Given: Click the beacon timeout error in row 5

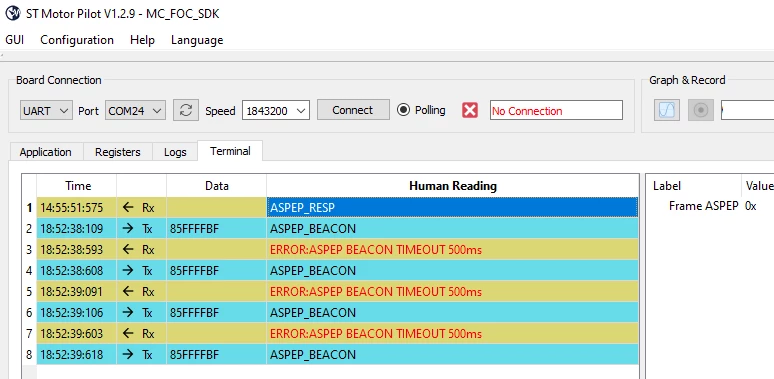Looking at the screenshot, I should click(453, 292).
